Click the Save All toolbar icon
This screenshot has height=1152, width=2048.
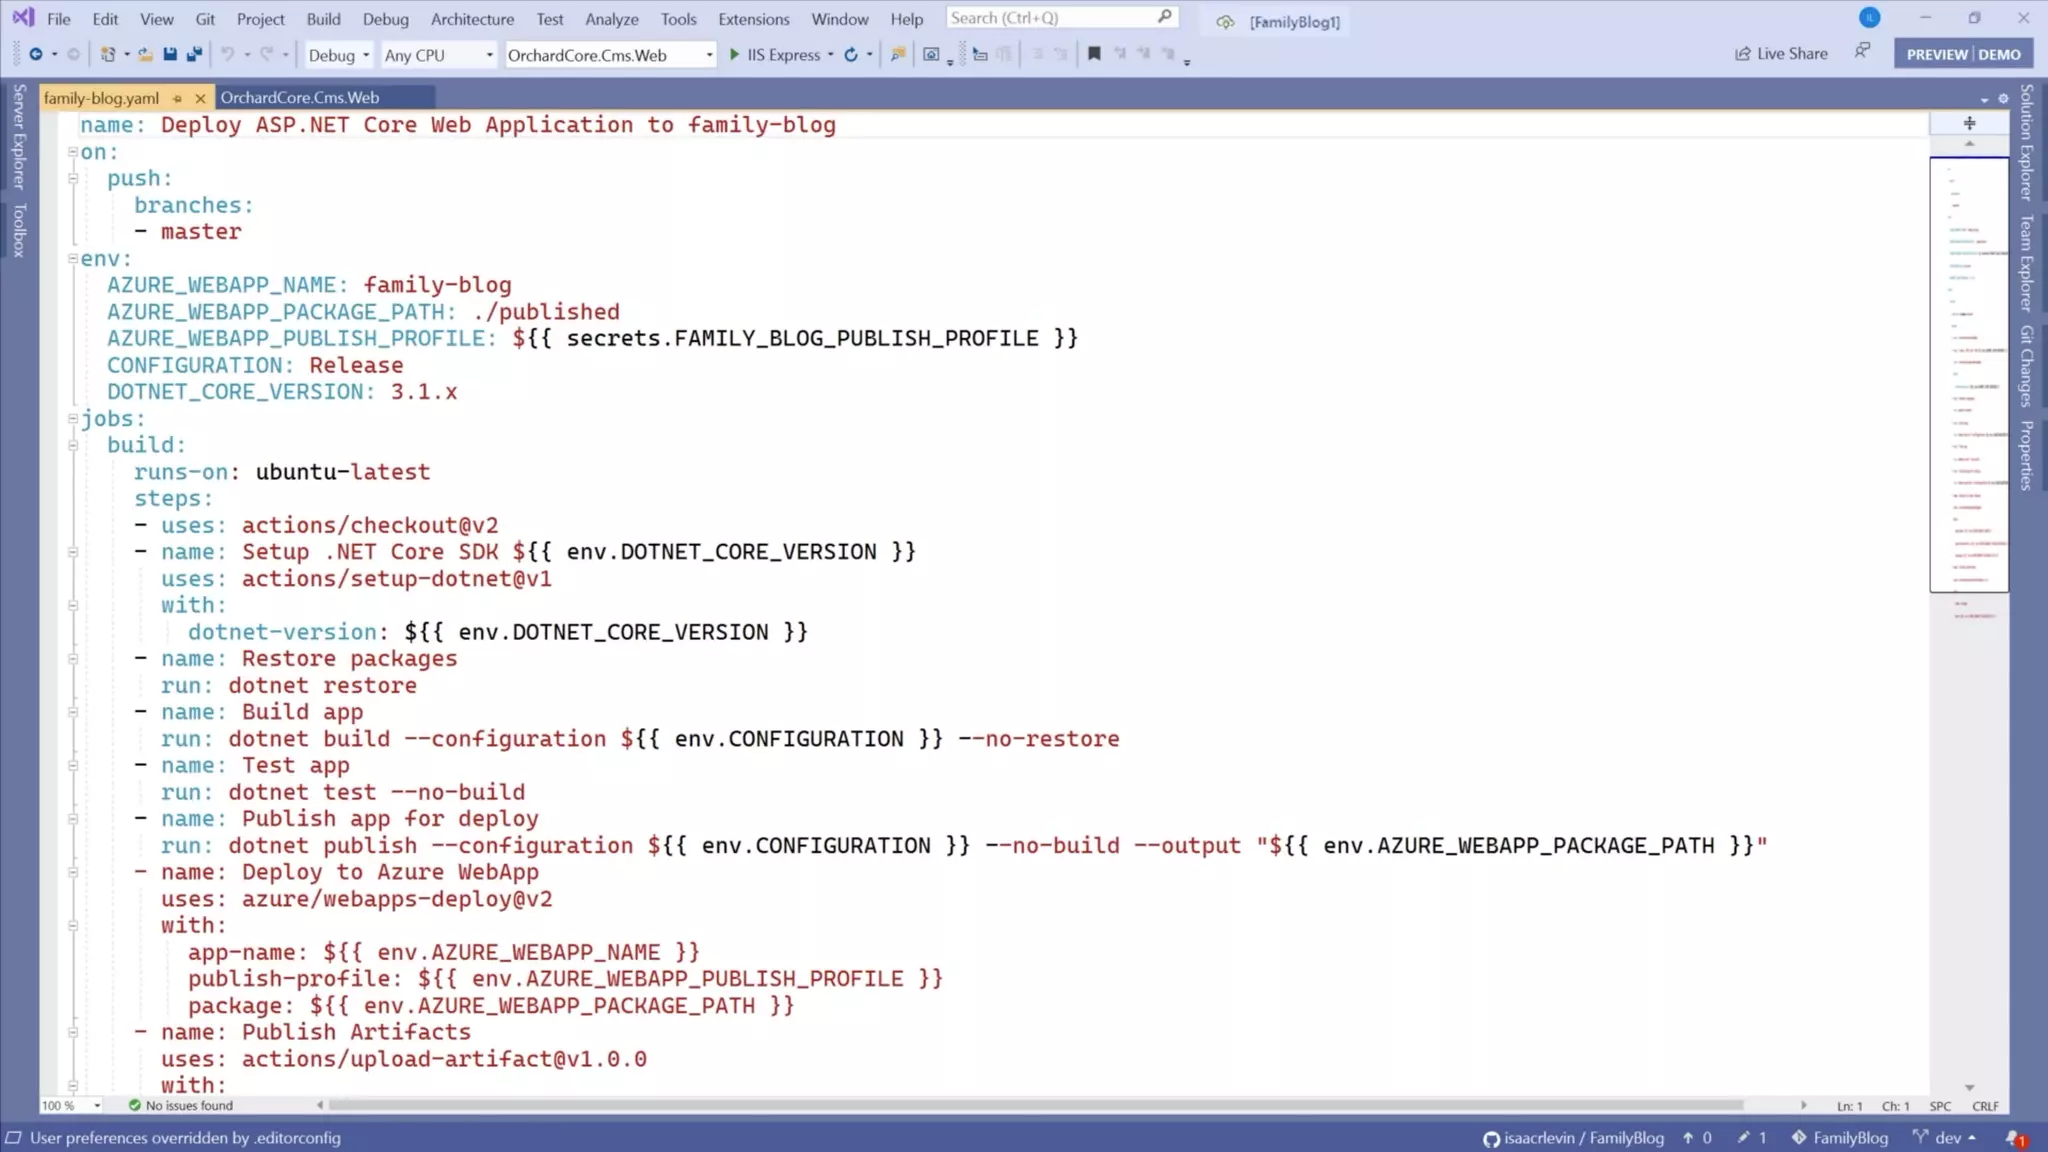pyautogui.click(x=194, y=54)
